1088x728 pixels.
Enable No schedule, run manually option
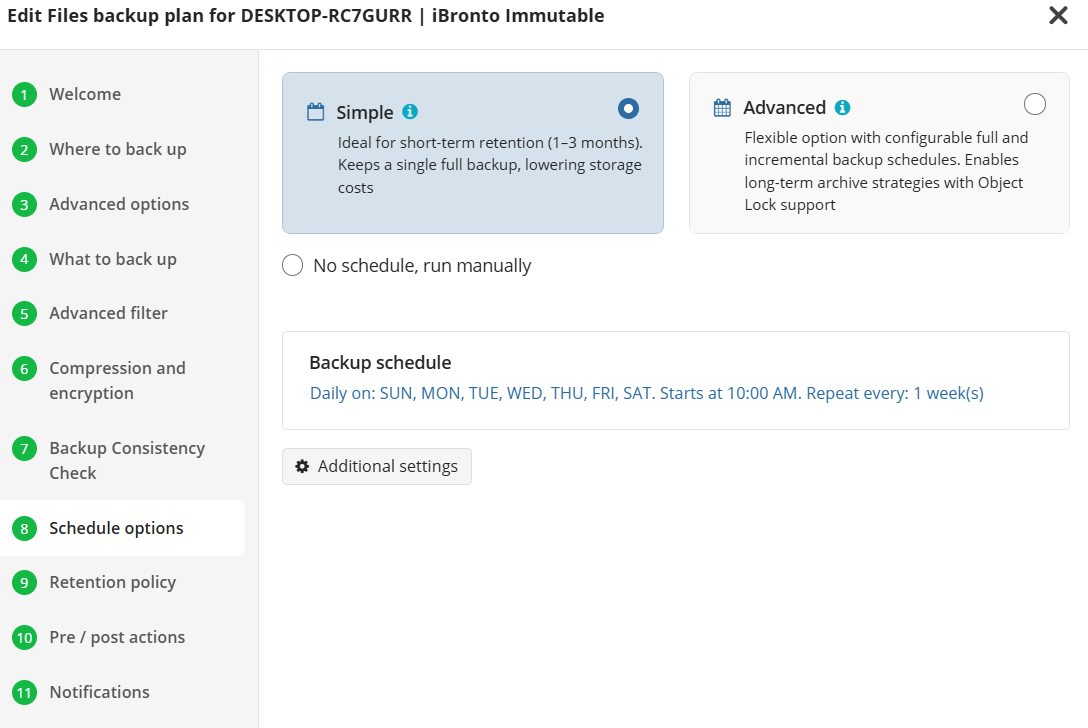coord(293,266)
